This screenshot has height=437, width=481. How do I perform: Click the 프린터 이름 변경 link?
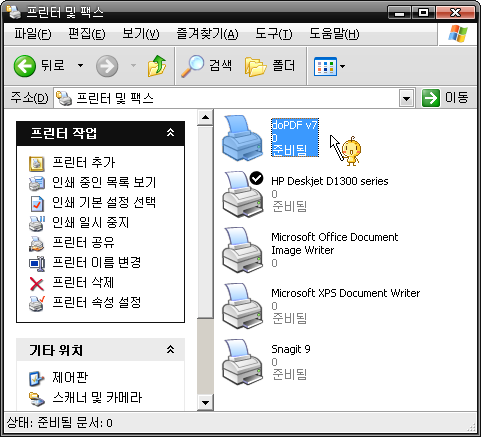97,262
